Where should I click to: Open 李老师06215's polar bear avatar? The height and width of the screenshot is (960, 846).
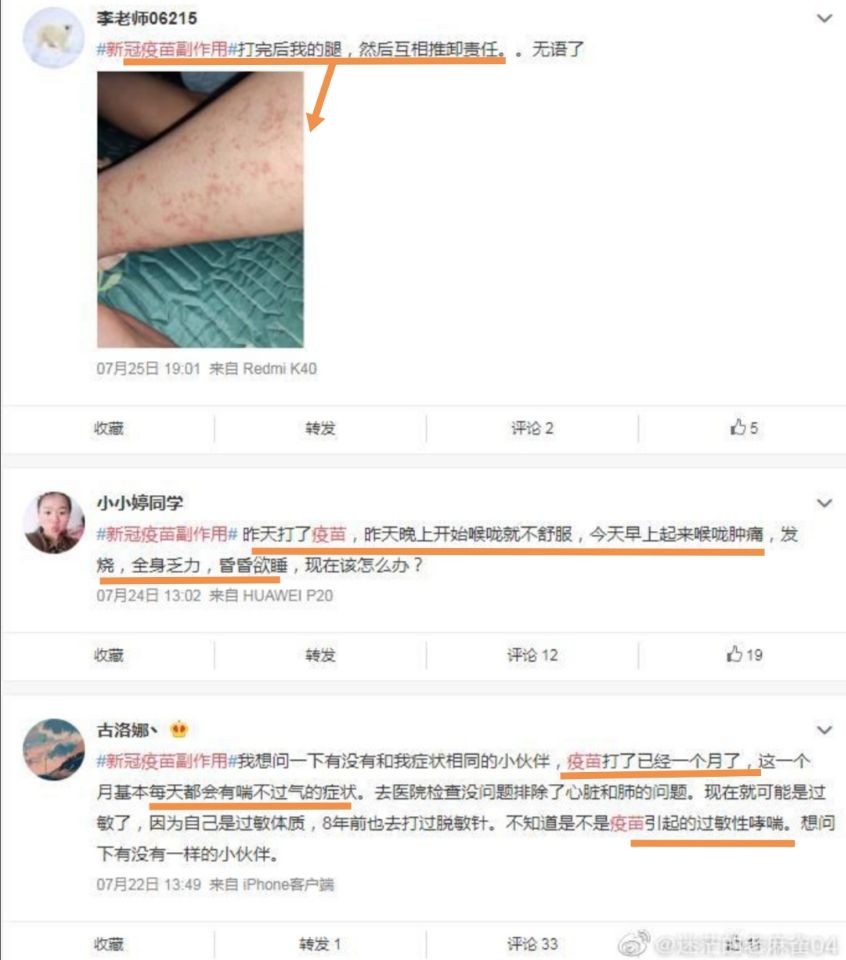tap(54, 38)
